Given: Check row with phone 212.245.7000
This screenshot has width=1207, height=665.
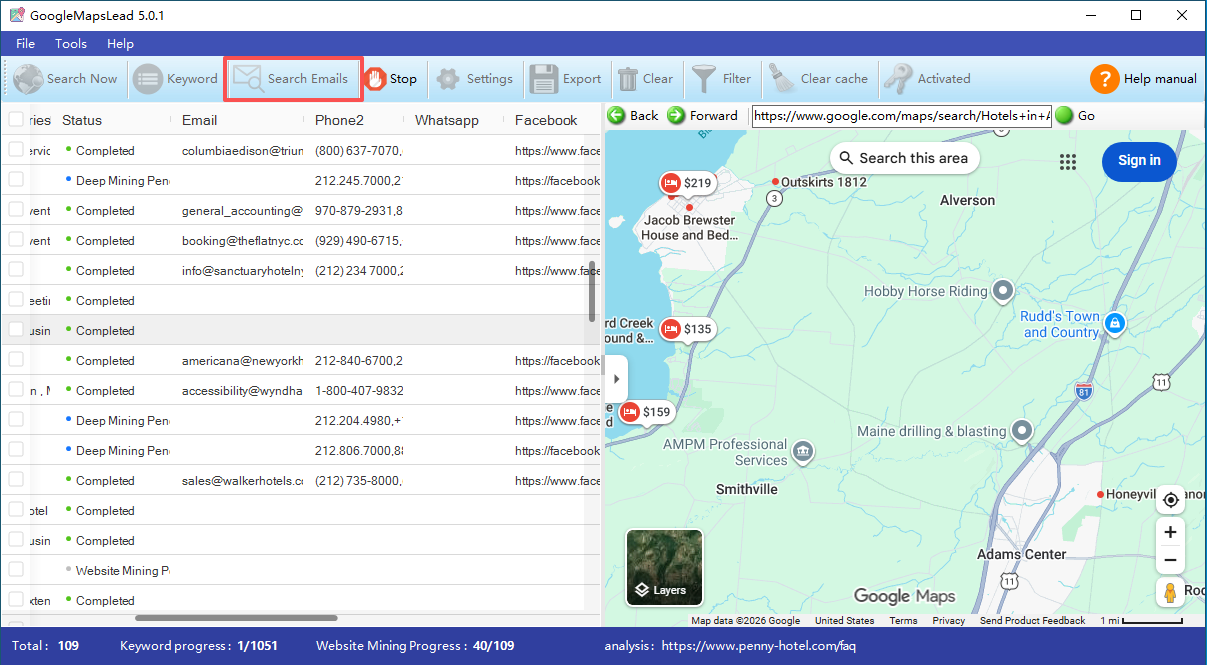Looking at the screenshot, I should coord(16,180).
